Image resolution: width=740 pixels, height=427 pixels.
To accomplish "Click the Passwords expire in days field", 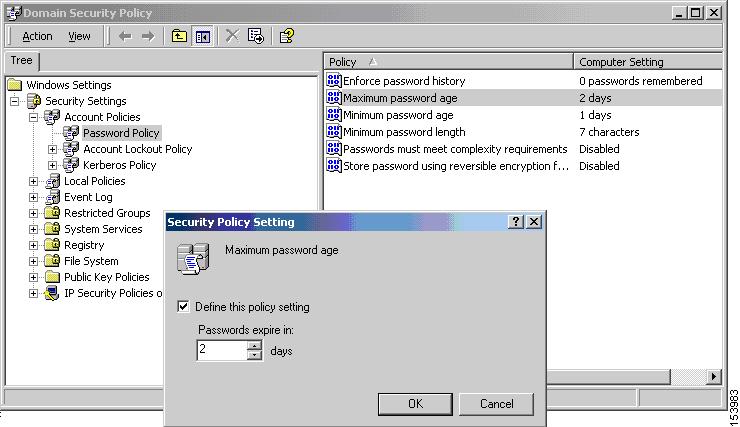I will [222, 350].
